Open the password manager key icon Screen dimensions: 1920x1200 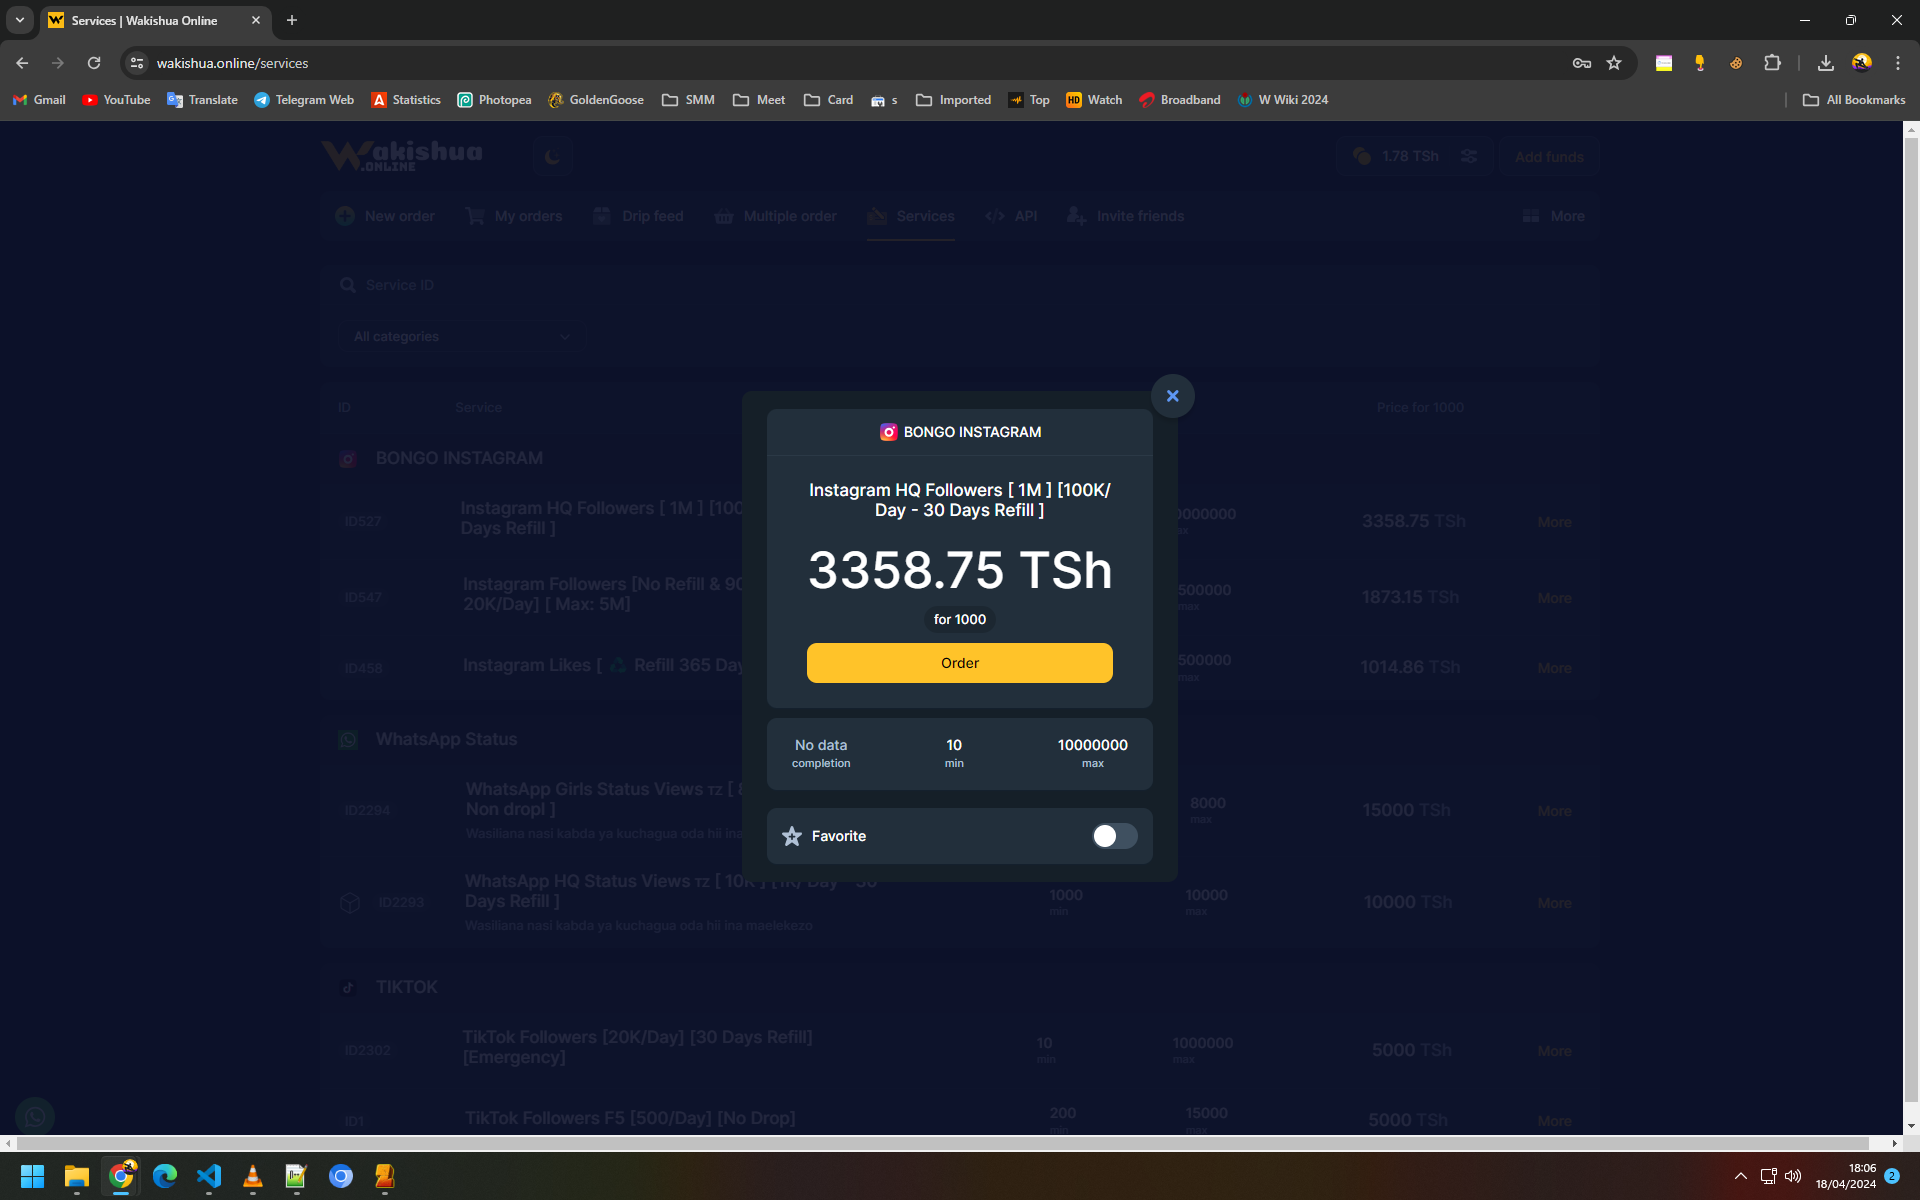coord(1581,63)
